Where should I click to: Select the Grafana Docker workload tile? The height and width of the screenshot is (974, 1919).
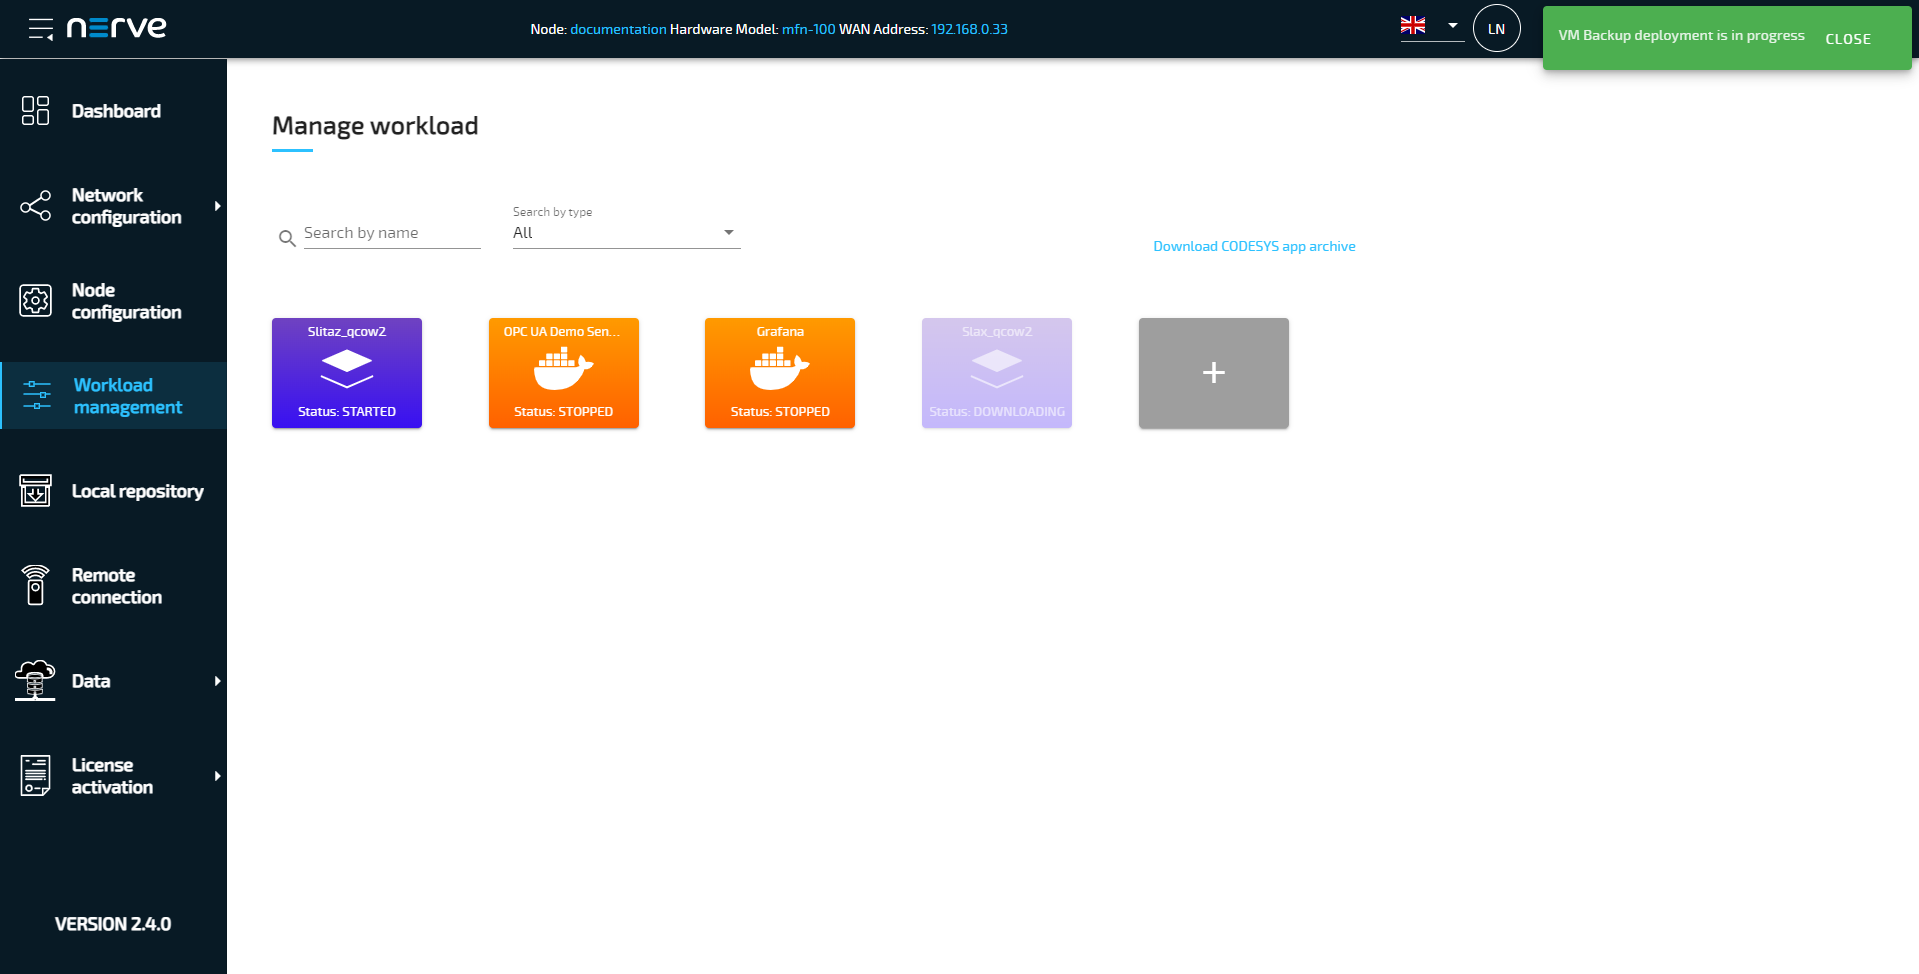(x=779, y=372)
